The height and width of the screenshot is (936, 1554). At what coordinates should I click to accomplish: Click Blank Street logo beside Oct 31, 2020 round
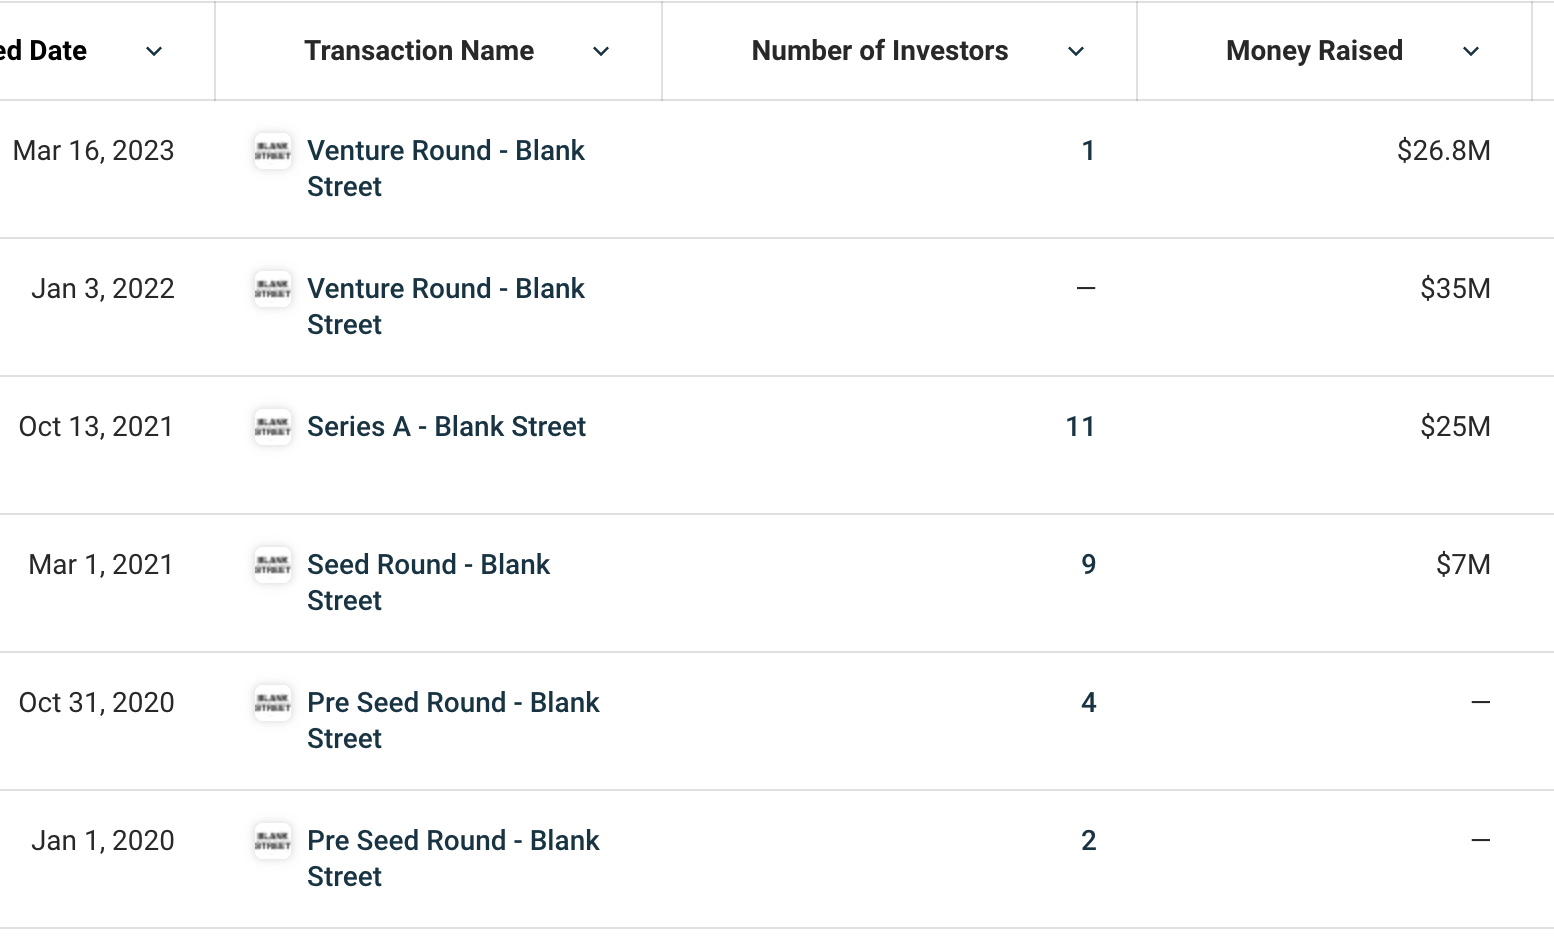pos(273,703)
